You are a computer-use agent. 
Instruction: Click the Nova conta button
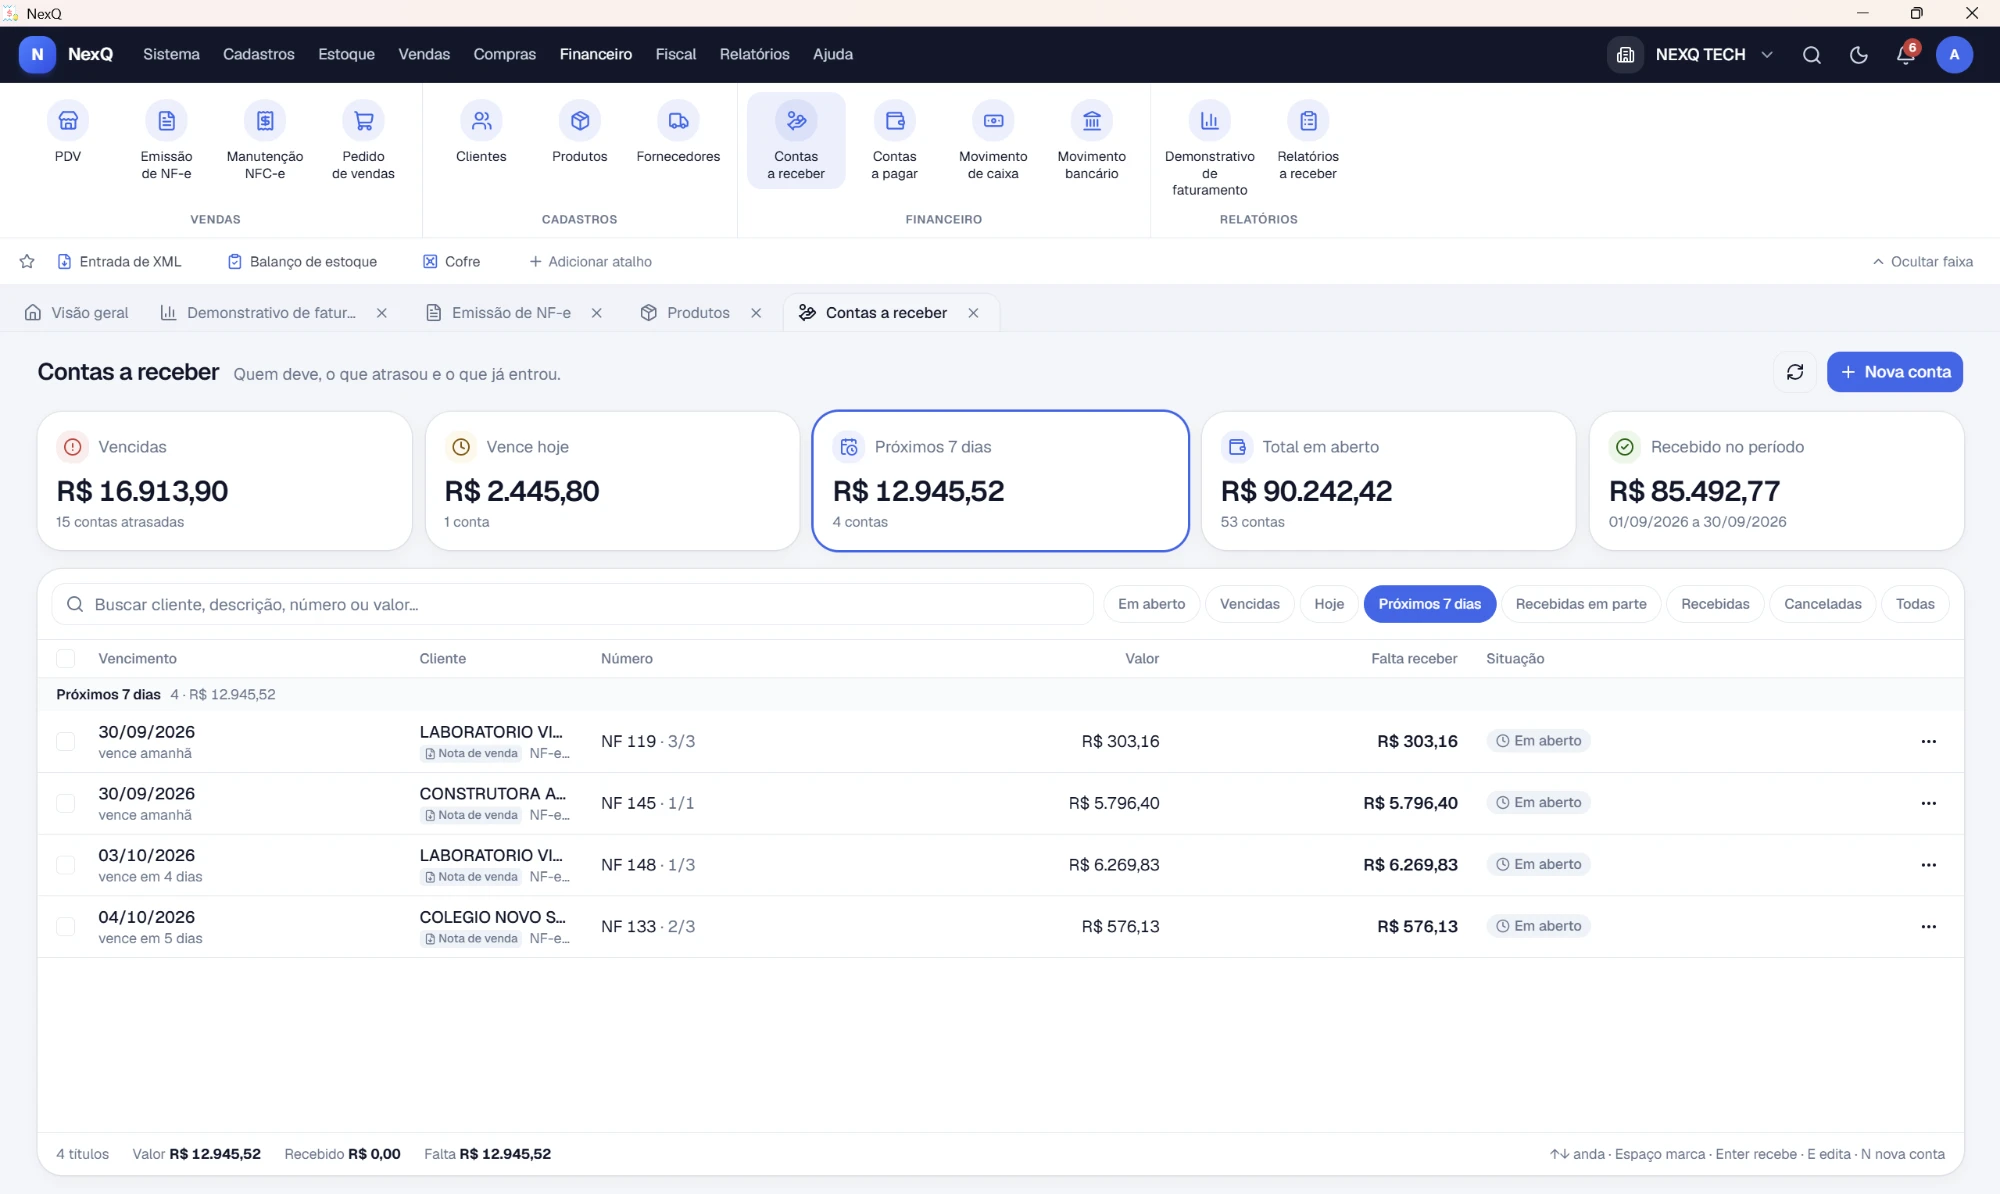click(1894, 372)
